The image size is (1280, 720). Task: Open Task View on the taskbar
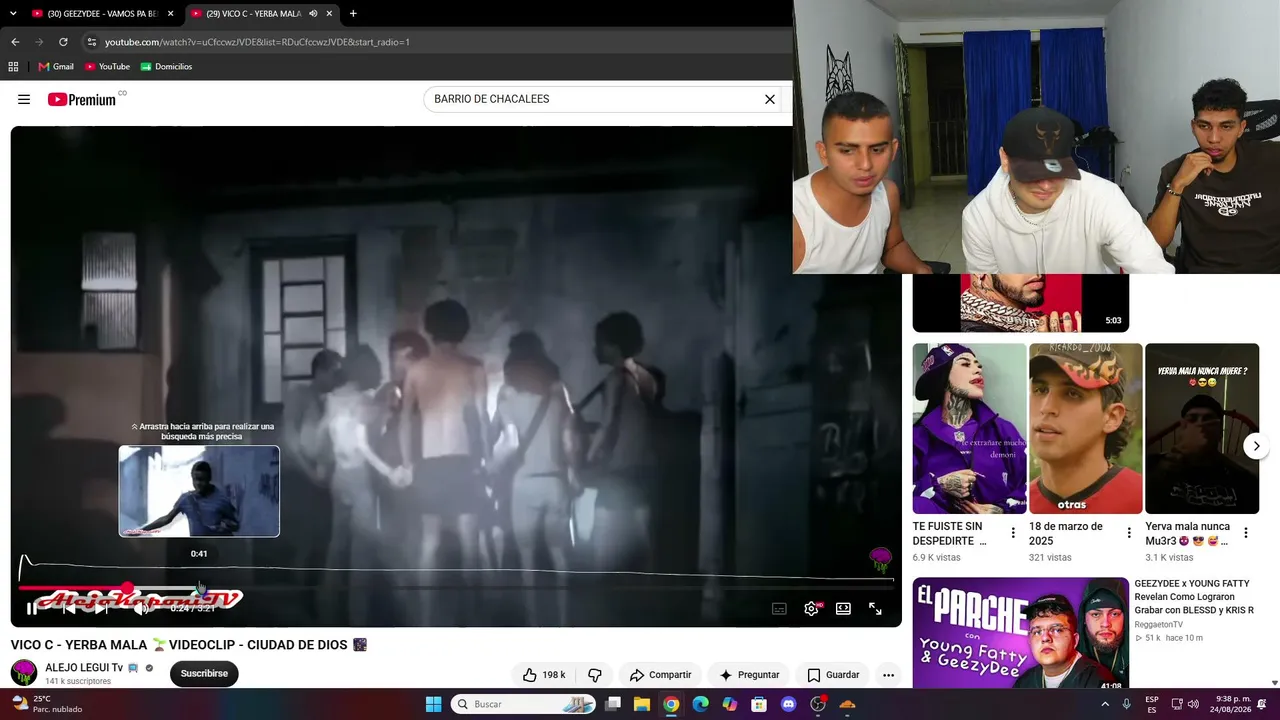click(613, 704)
